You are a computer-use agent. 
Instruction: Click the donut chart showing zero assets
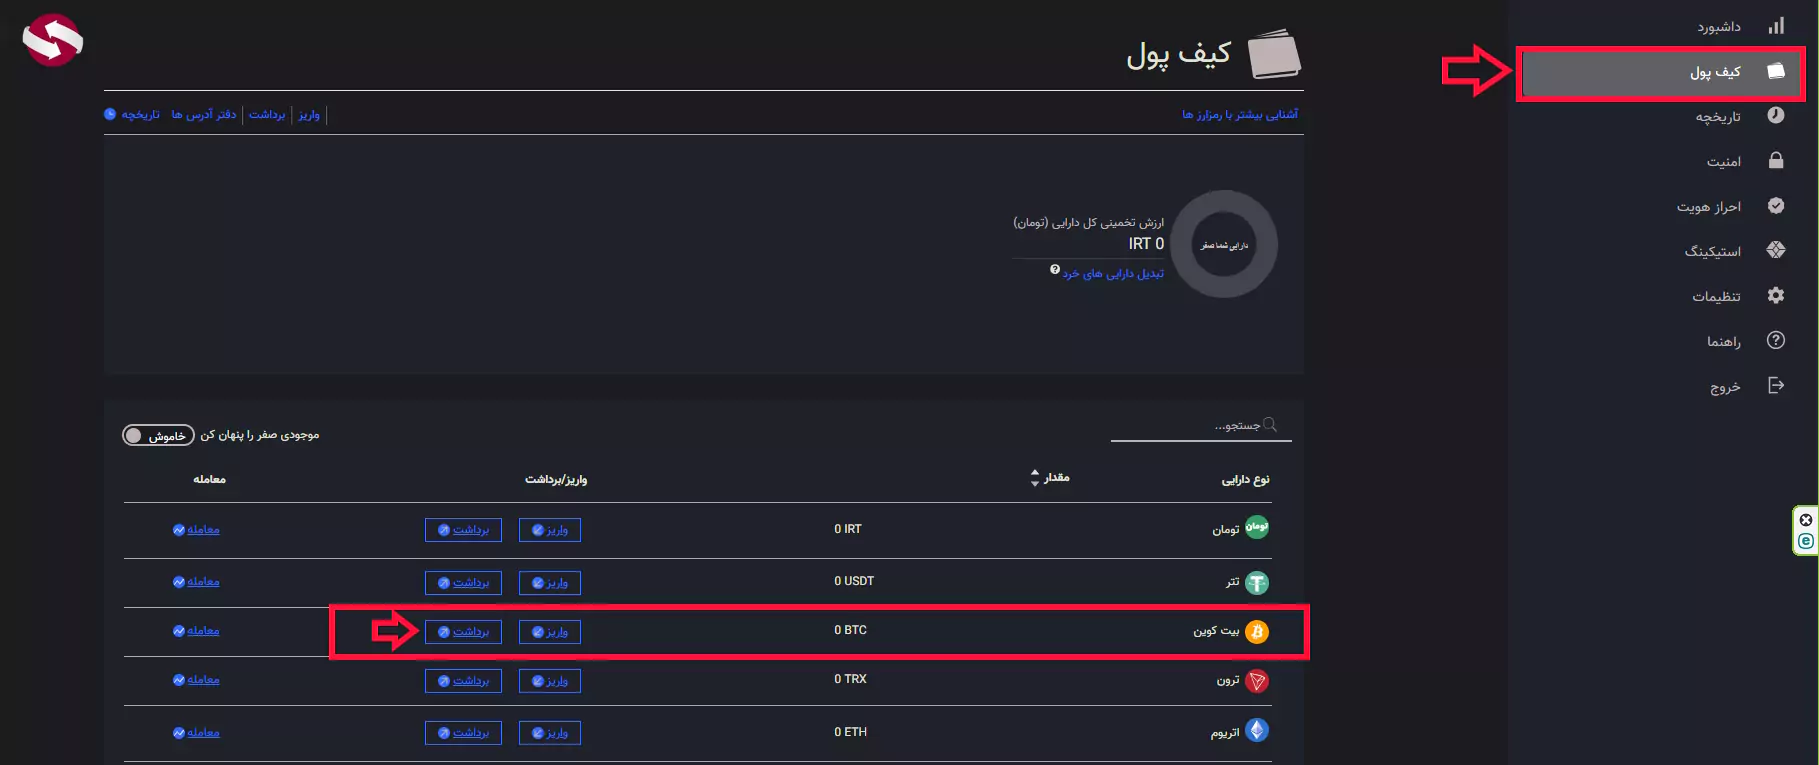(1224, 244)
